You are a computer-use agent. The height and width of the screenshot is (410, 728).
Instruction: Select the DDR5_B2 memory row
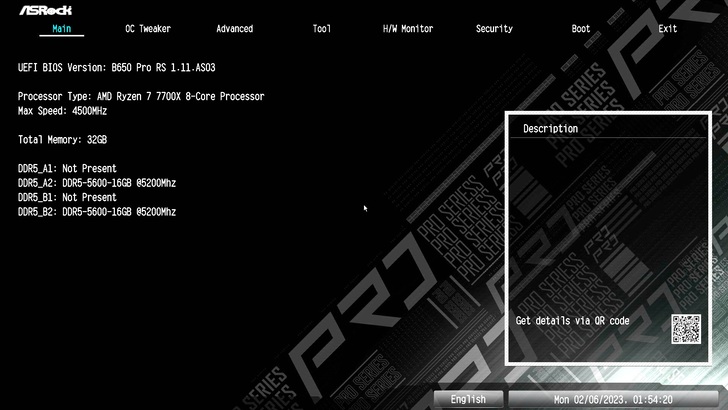[97, 212]
